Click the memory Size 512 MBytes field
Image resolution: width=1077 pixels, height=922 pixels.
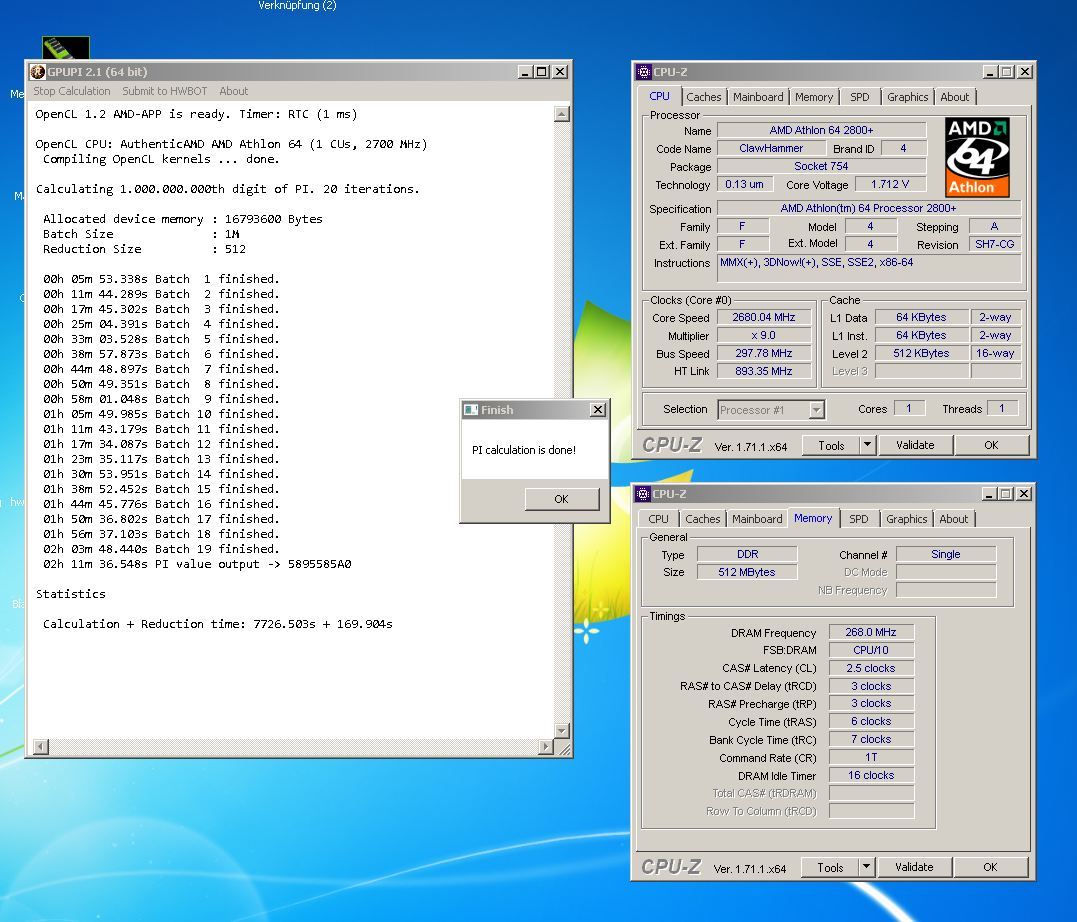pyautogui.click(x=747, y=572)
